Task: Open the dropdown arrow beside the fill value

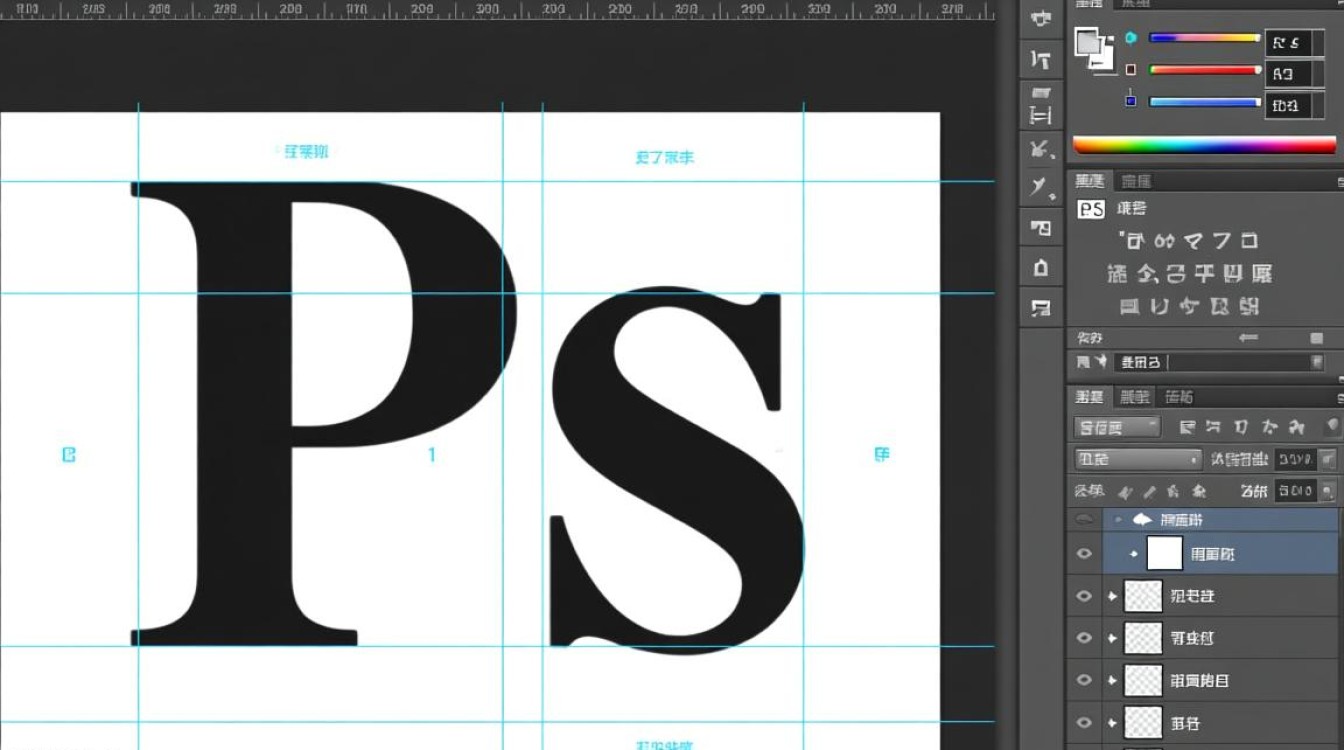Action: [x=1328, y=491]
